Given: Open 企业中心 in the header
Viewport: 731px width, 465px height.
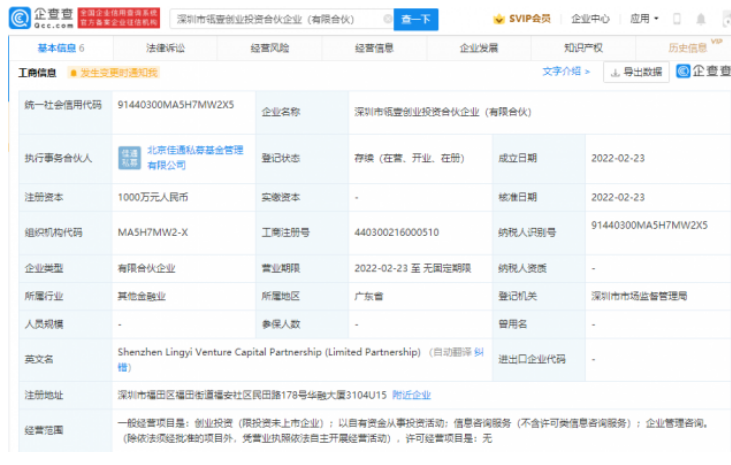Looking at the screenshot, I should [x=590, y=19].
